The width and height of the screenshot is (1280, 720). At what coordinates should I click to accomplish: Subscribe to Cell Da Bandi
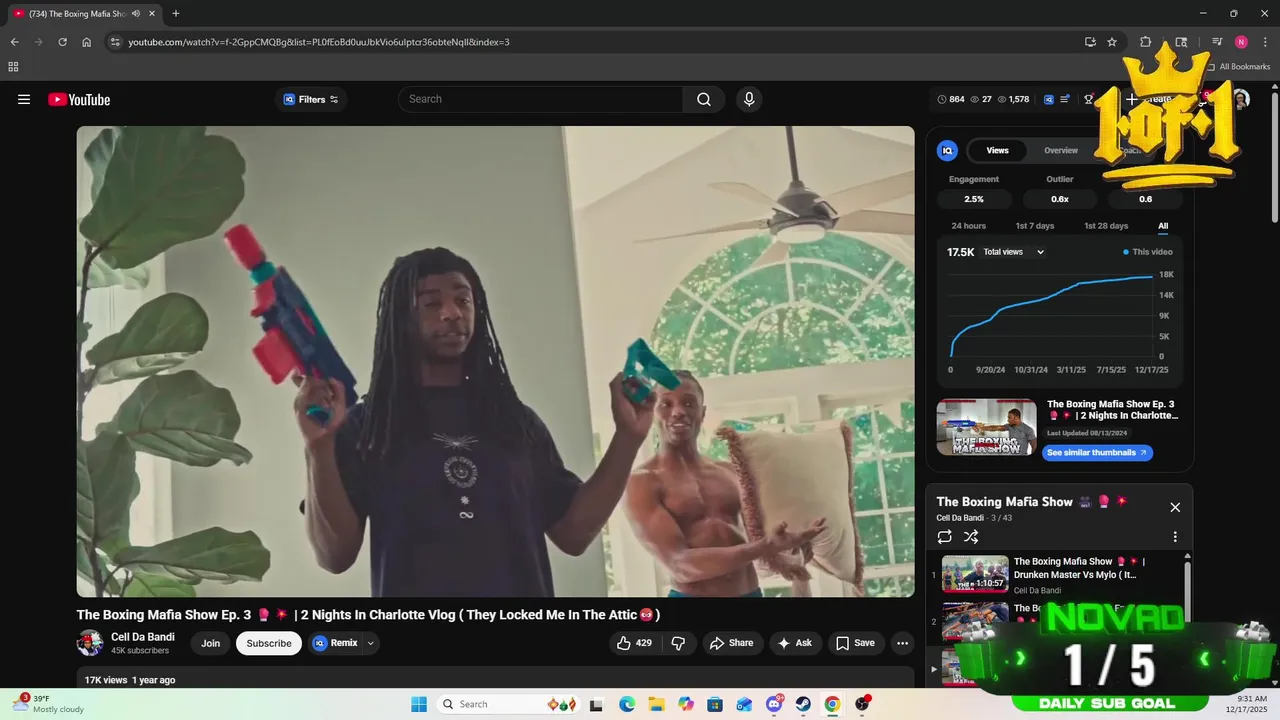[x=269, y=643]
